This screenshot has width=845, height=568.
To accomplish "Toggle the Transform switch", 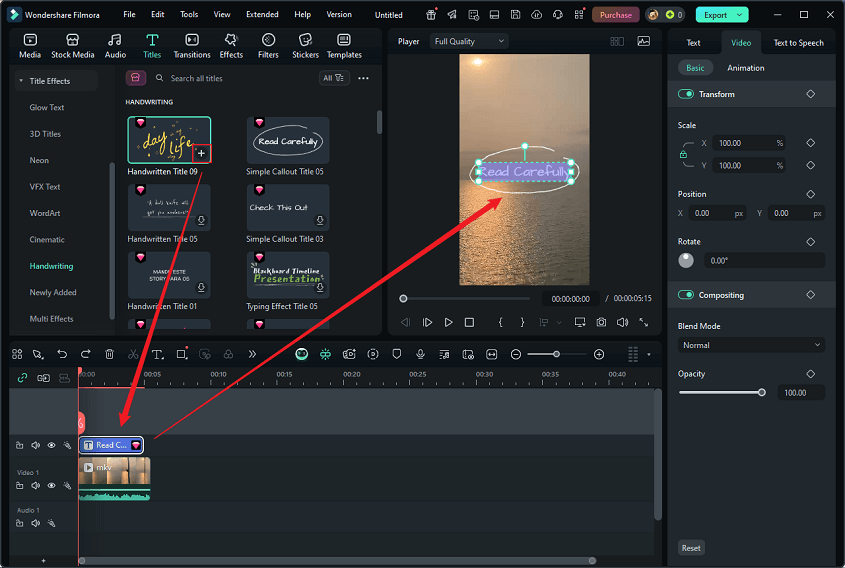I will (685, 94).
